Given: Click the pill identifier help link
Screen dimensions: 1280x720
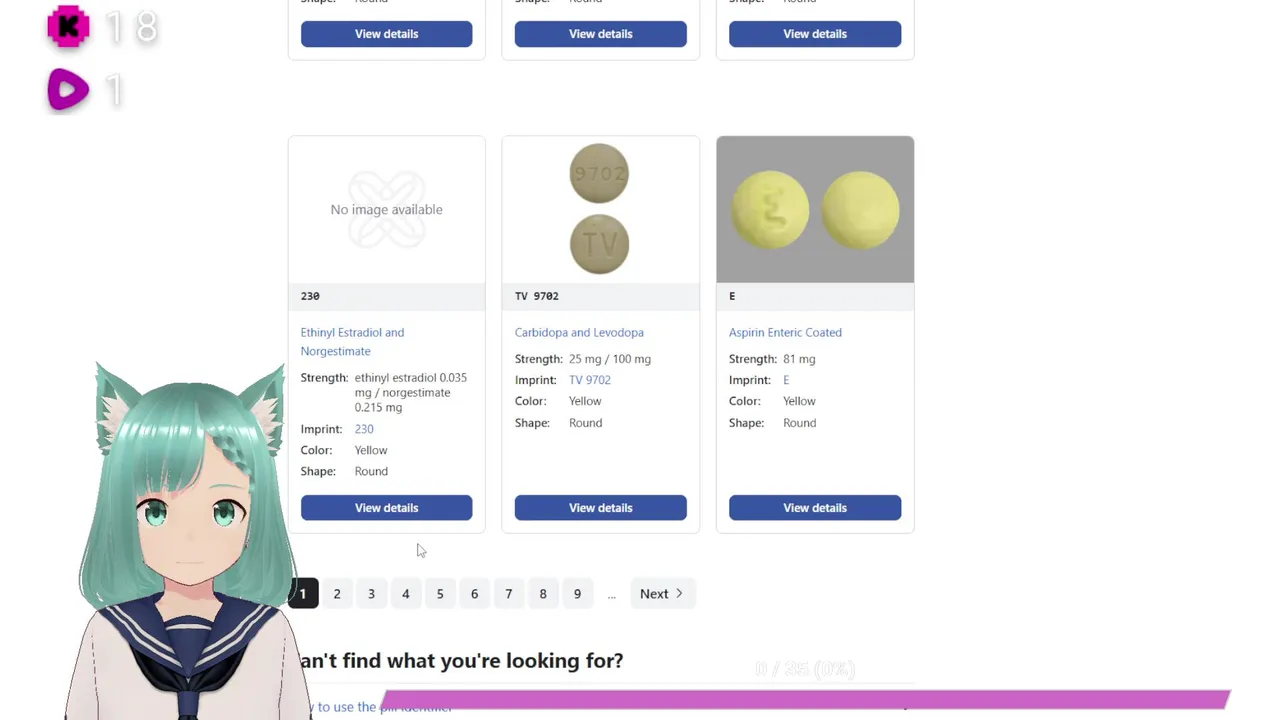Looking at the screenshot, I should (380, 707).
